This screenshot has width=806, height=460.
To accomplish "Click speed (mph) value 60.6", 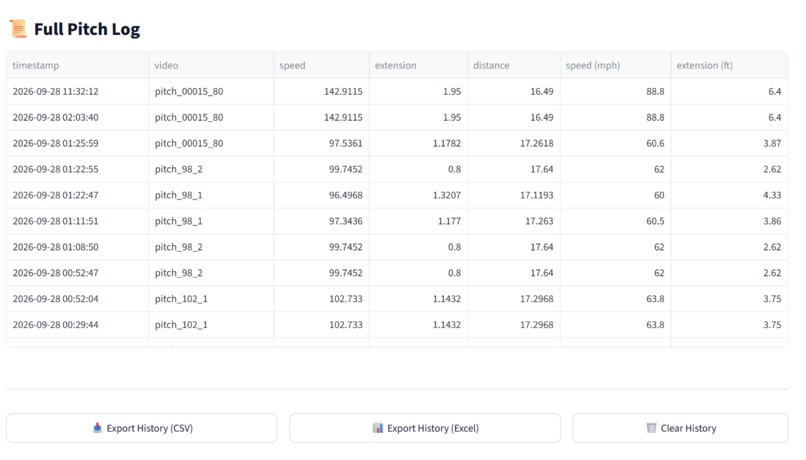I will [655, 143].
